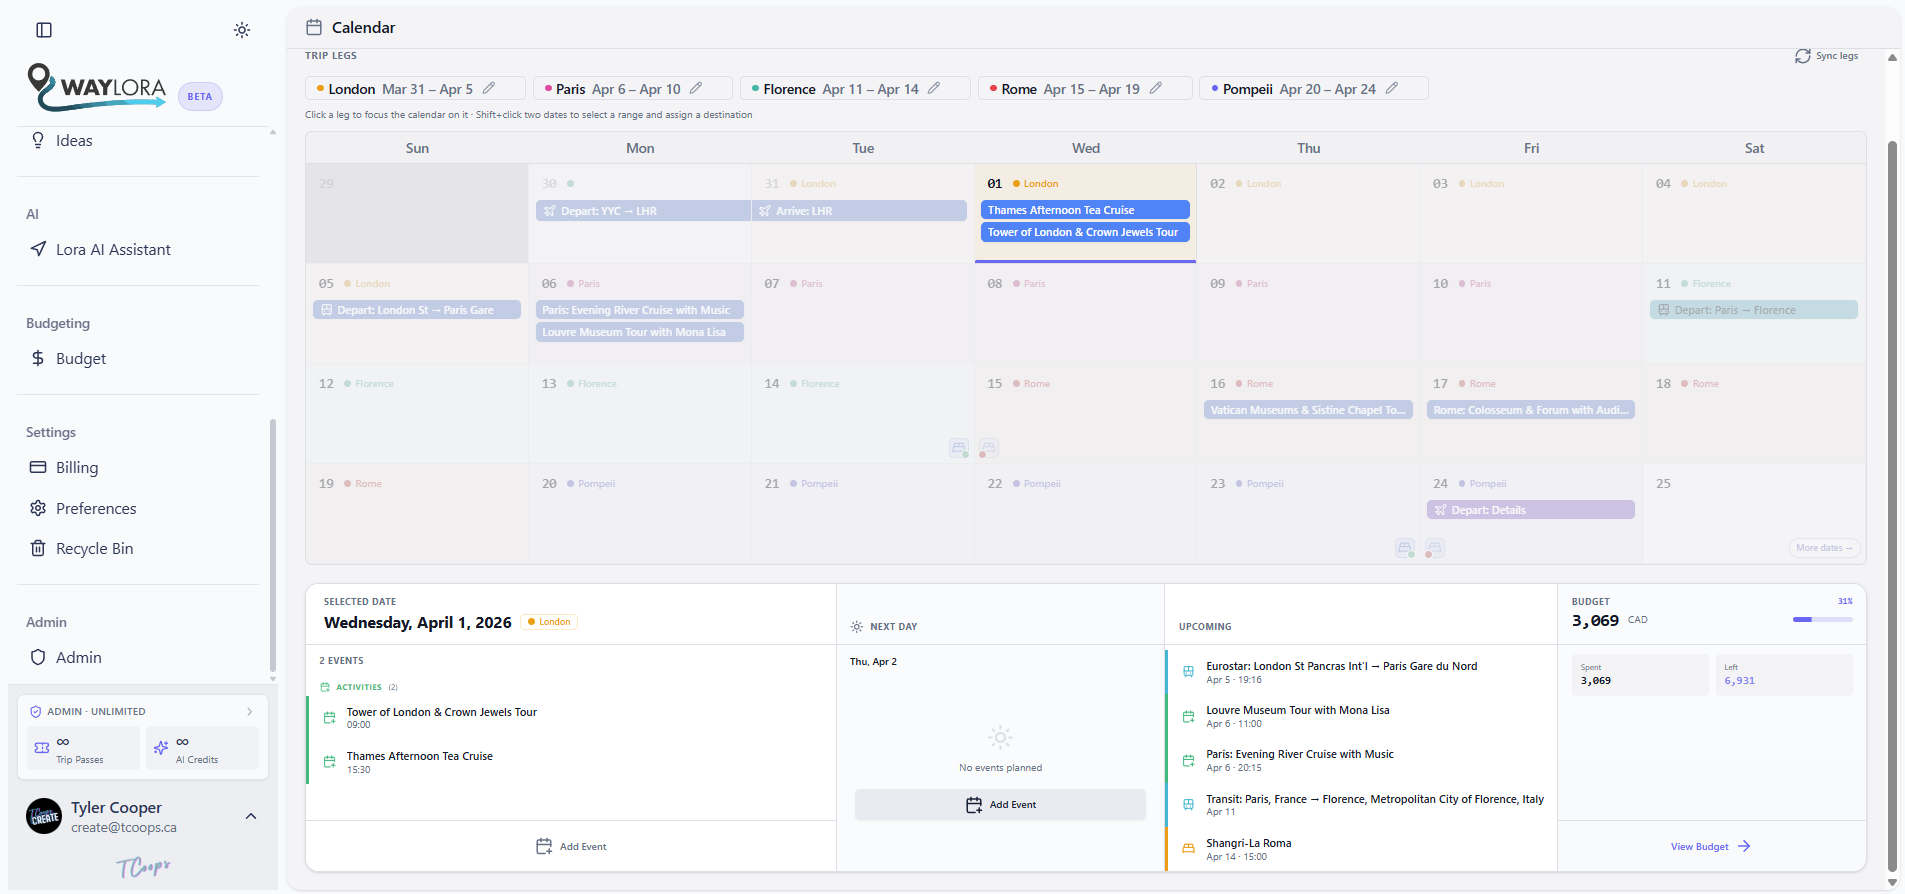Image resolution: width=1905 pixels, height=894 pixels.
Task: Open Rome: Colosseum & Forum event
Action: pos(1531,410)
